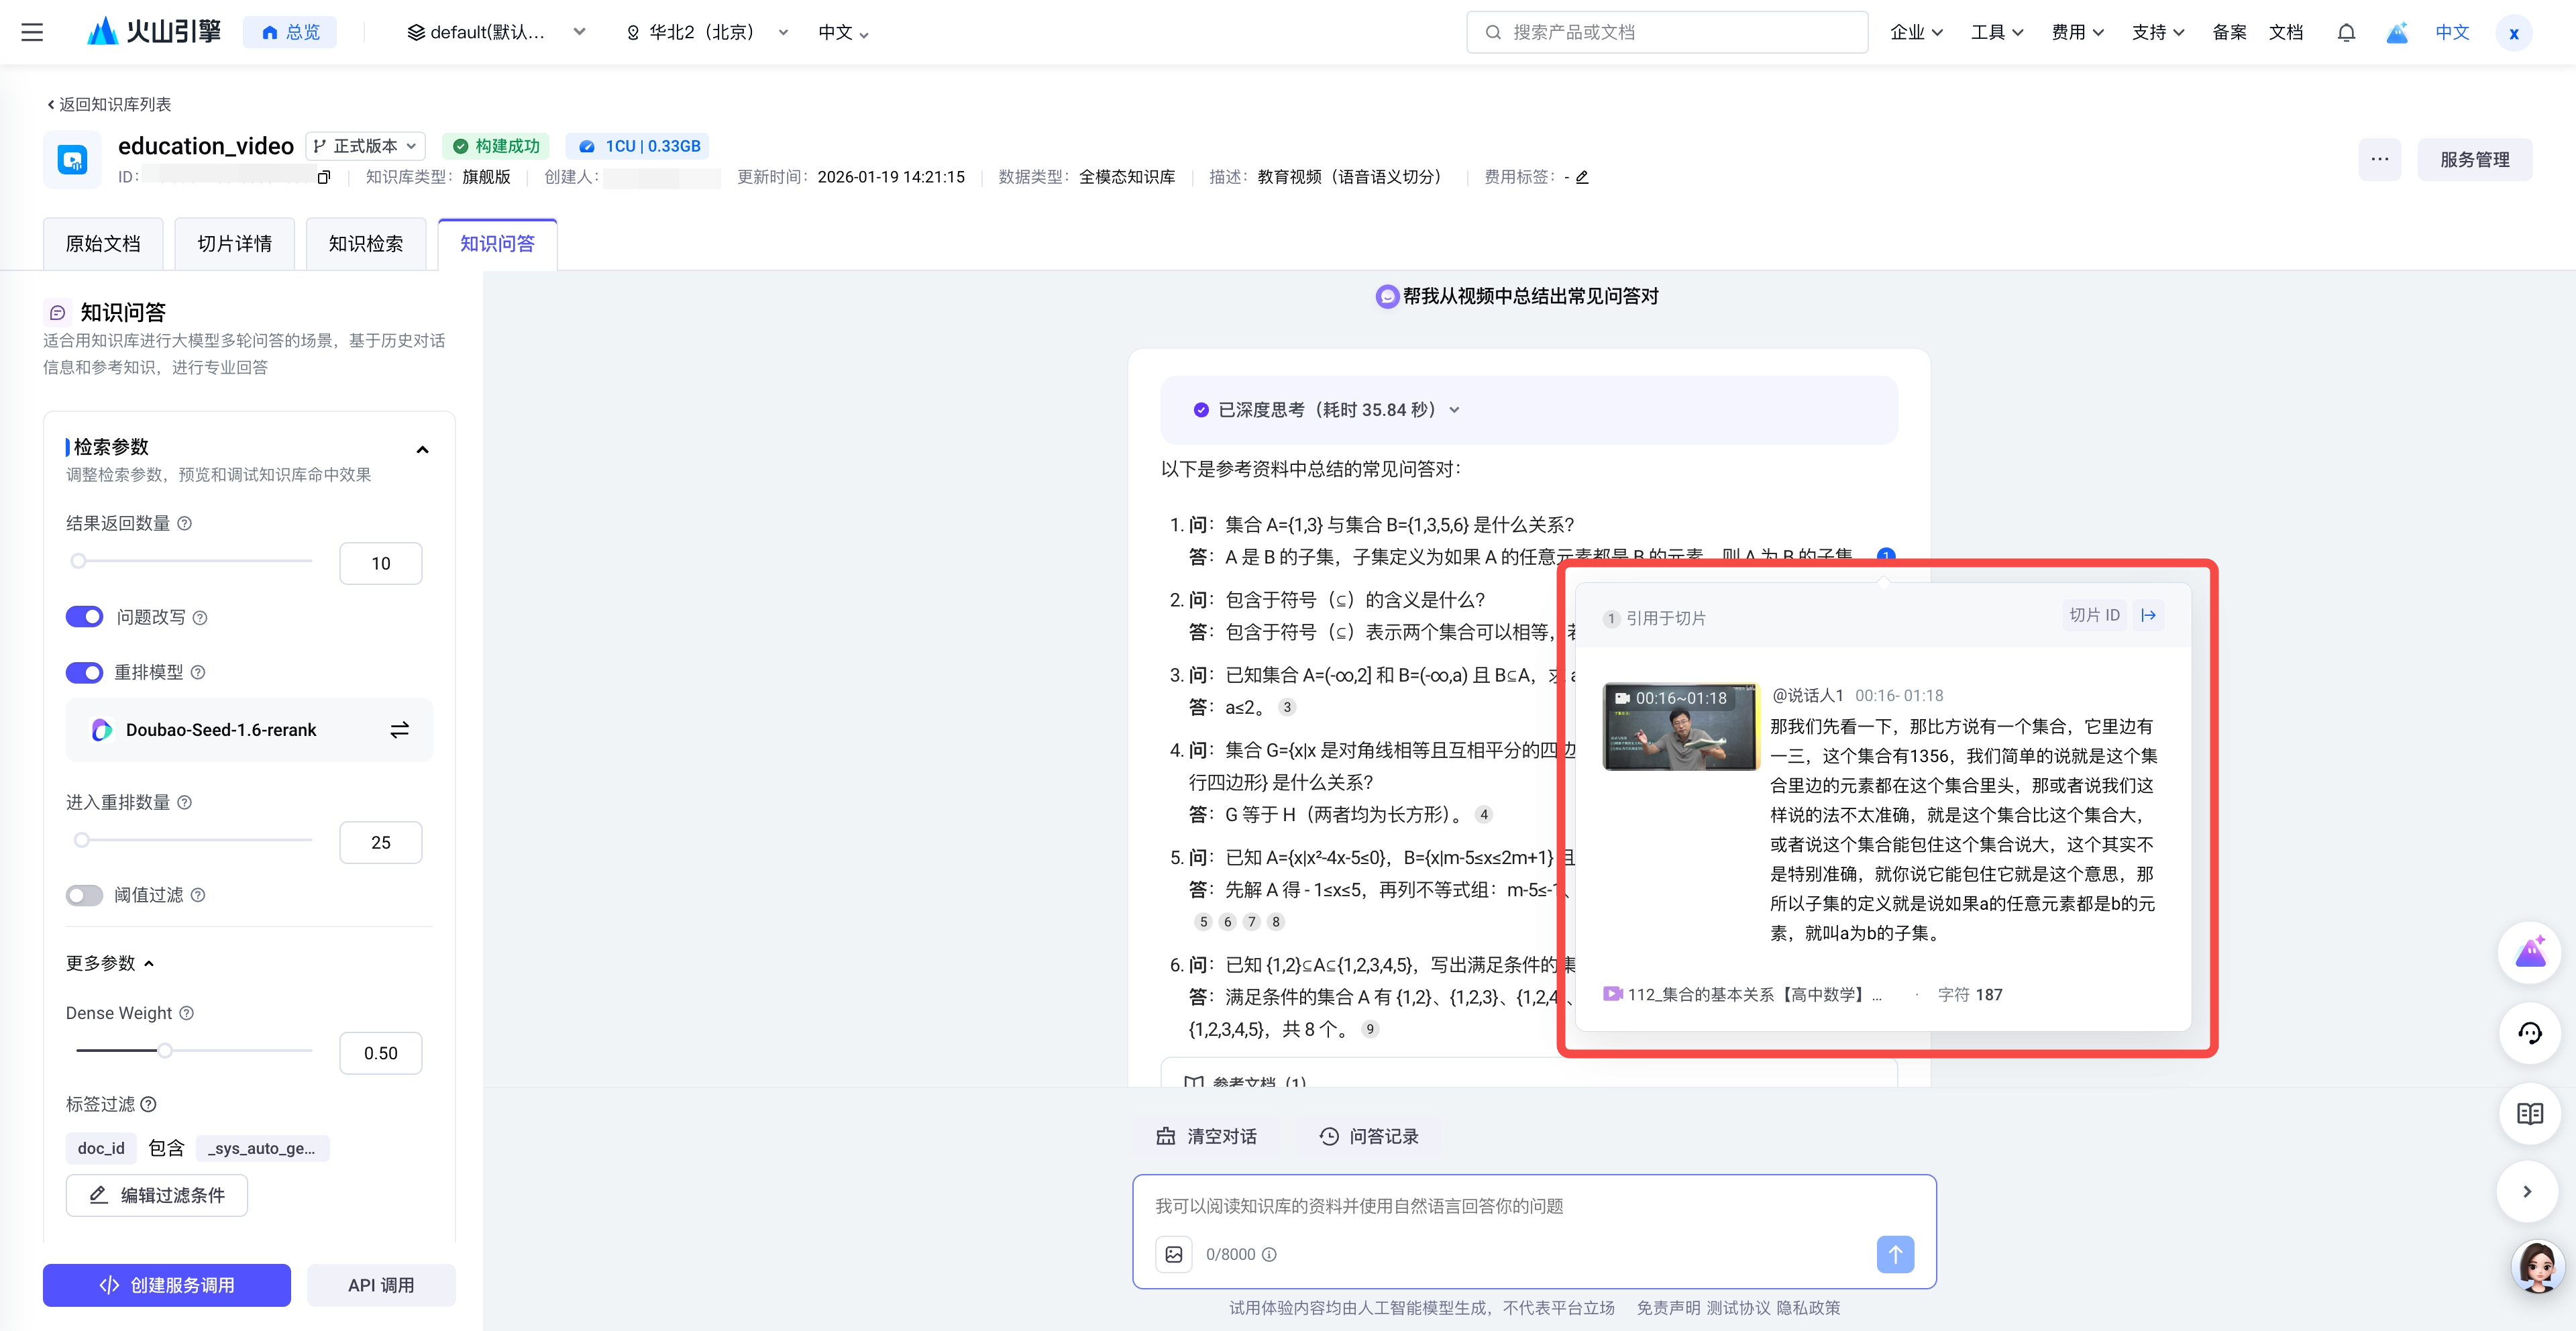Switch to the 知识检索 tab
The width and height of the screenshot is (2576, 1331).
point(365,244)
